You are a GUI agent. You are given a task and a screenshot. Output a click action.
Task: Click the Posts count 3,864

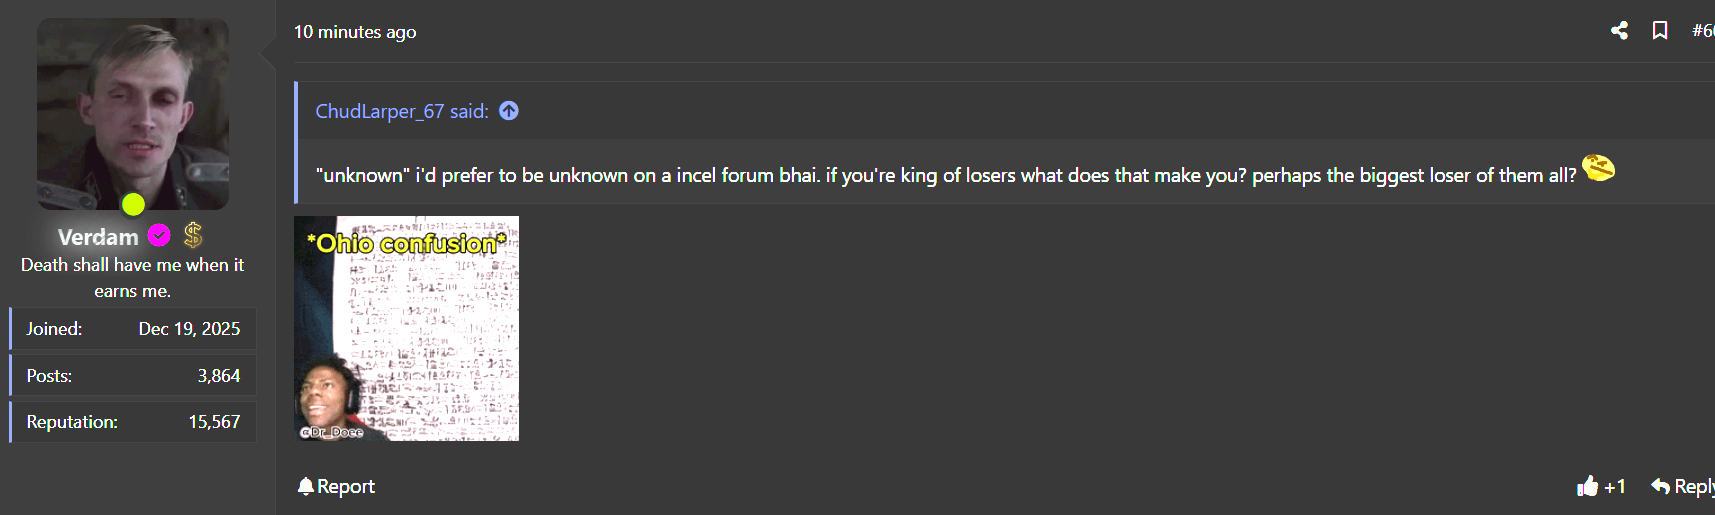point(218,376)
